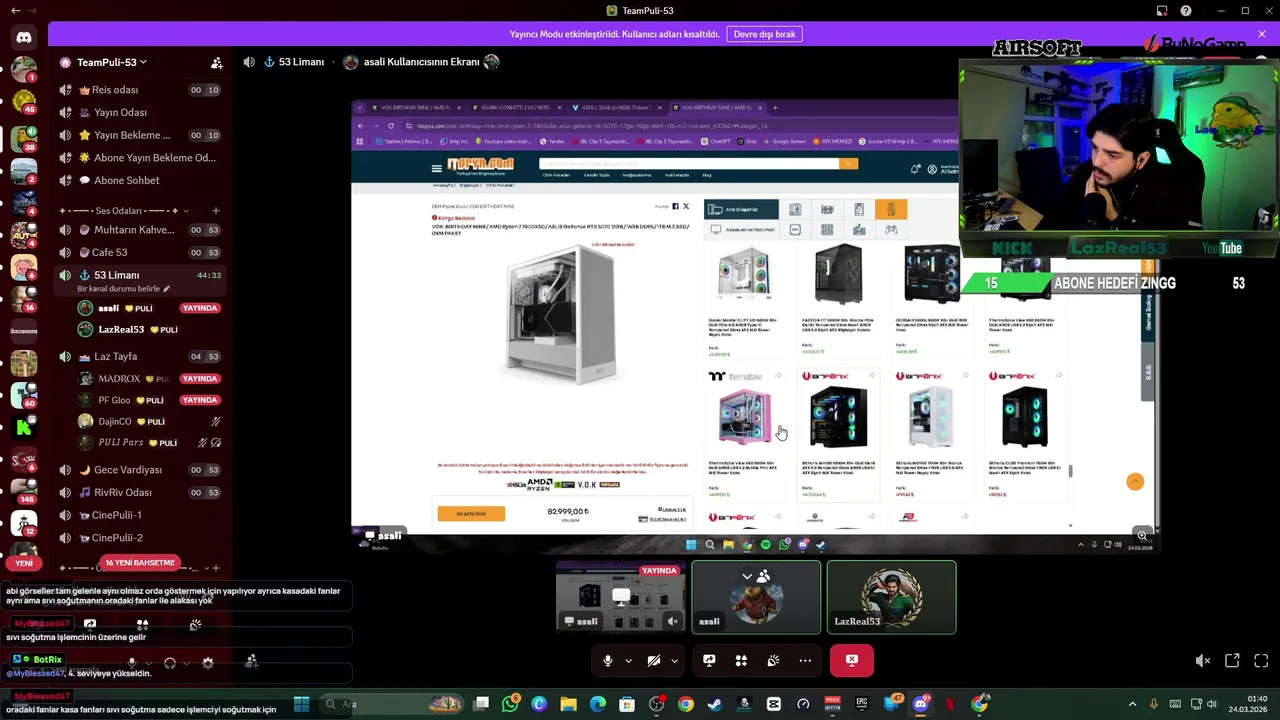1280x720 pixels.
Task: Open server icon with badge 45
Action: click(24, 103)
